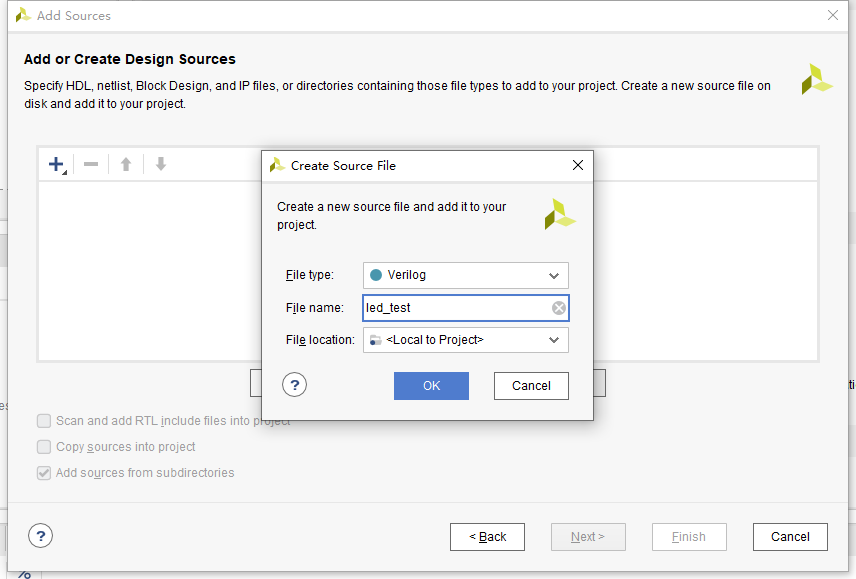Screen dimensions: 856x579
Task: Click the Add or Create Design Sources heading
Action: click(130, 59)
